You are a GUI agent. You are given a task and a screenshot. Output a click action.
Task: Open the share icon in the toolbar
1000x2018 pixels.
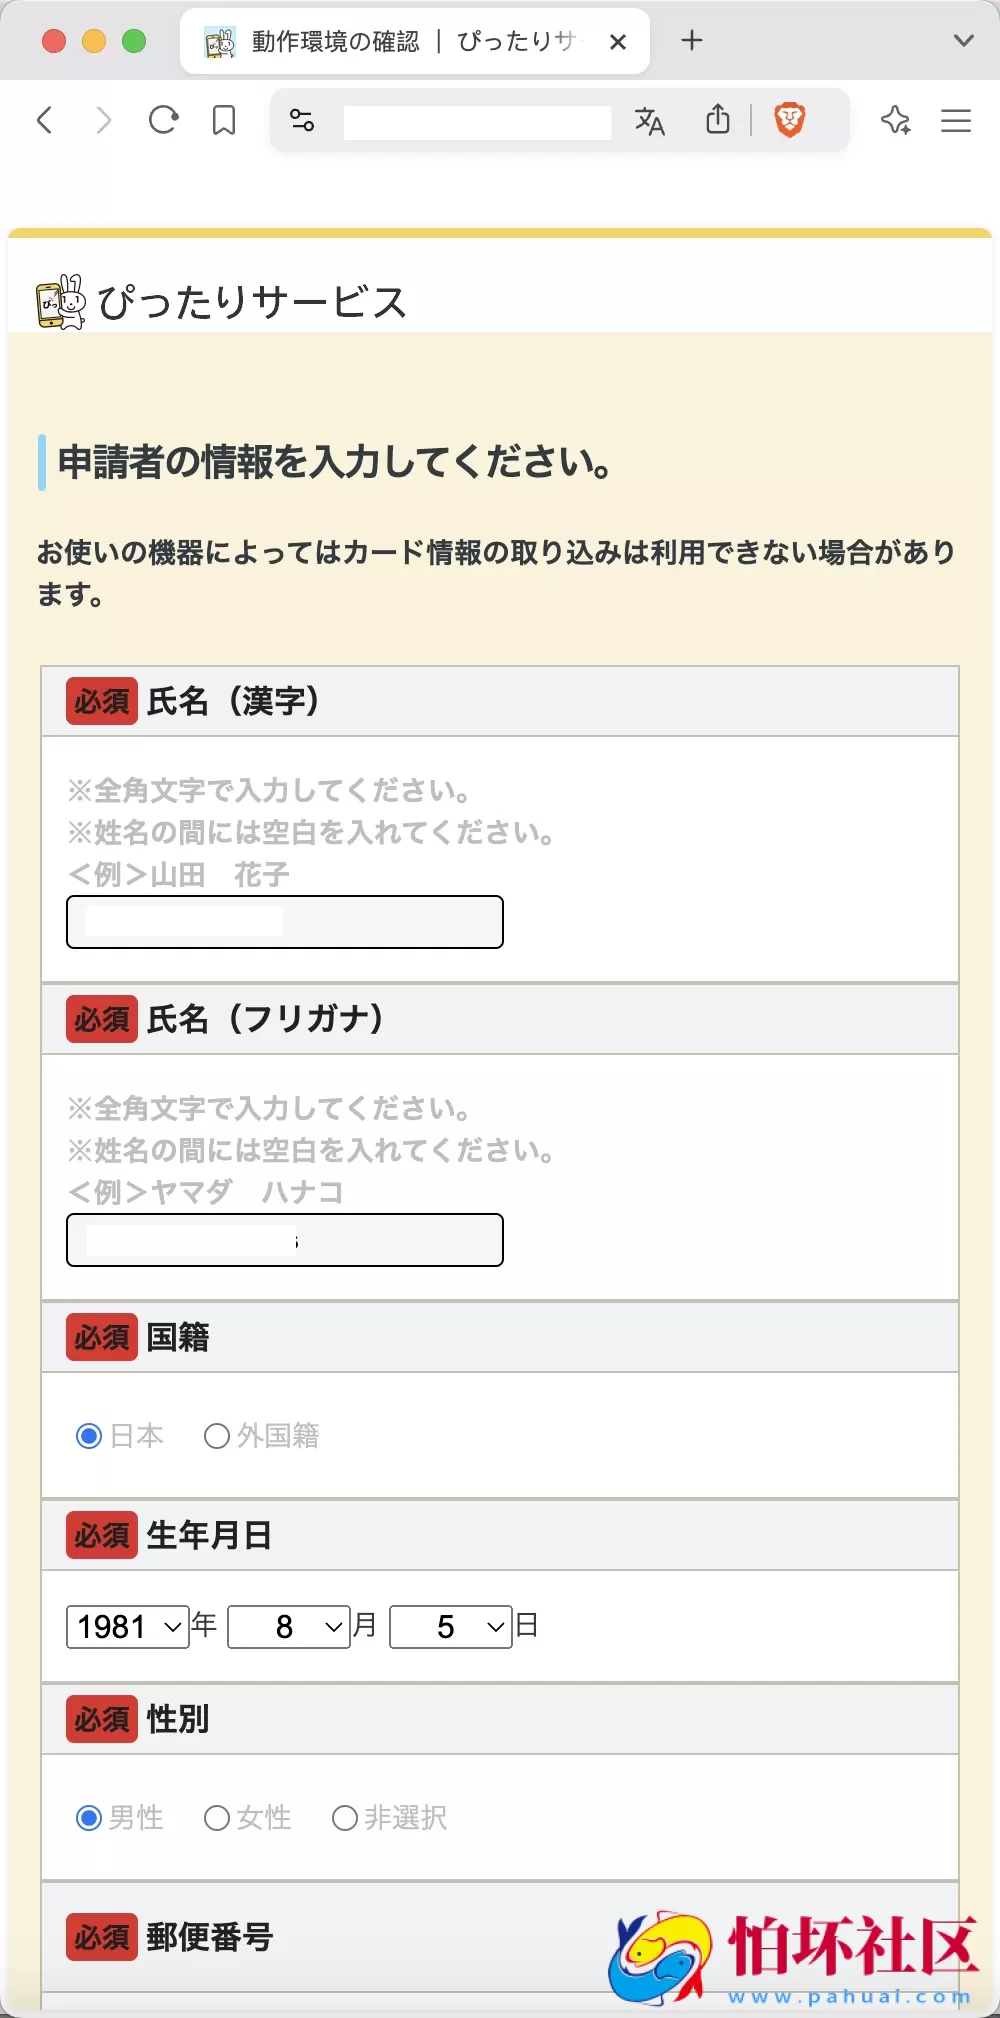pos(718,120)
